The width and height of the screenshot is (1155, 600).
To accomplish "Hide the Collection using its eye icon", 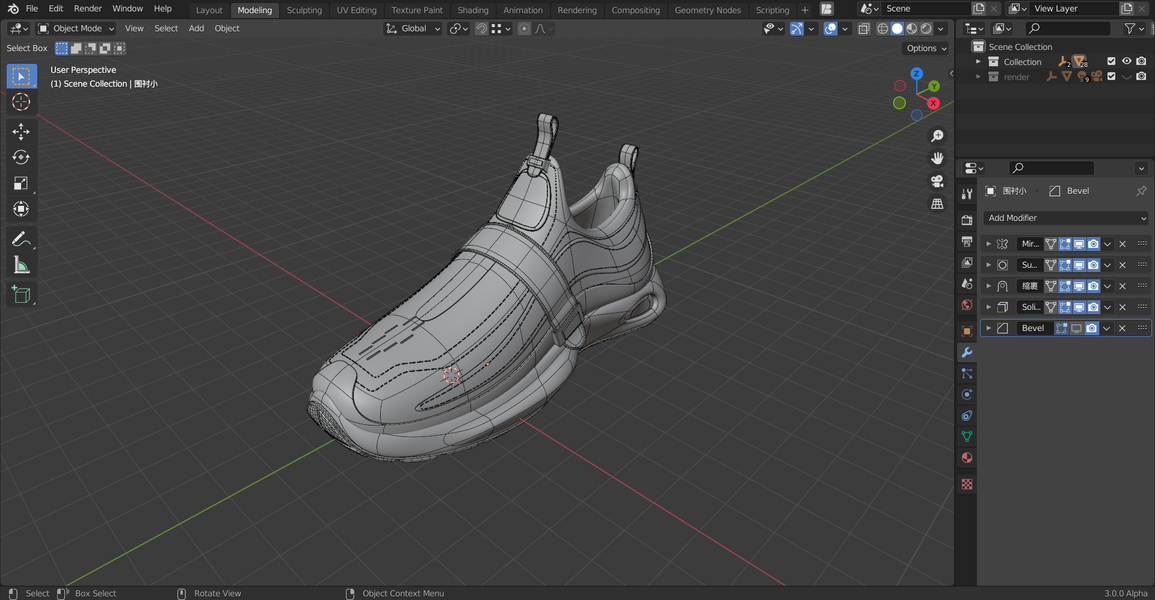I will pyautogui.click(x=1126, y=62).
